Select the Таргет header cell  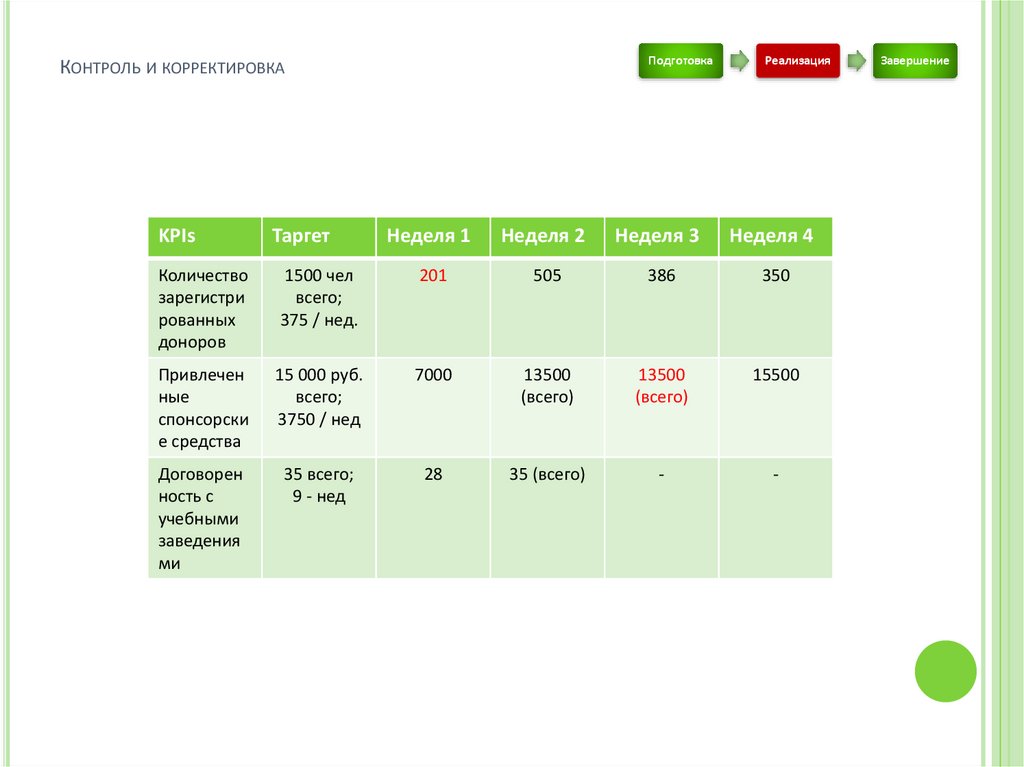pos(319,237)
